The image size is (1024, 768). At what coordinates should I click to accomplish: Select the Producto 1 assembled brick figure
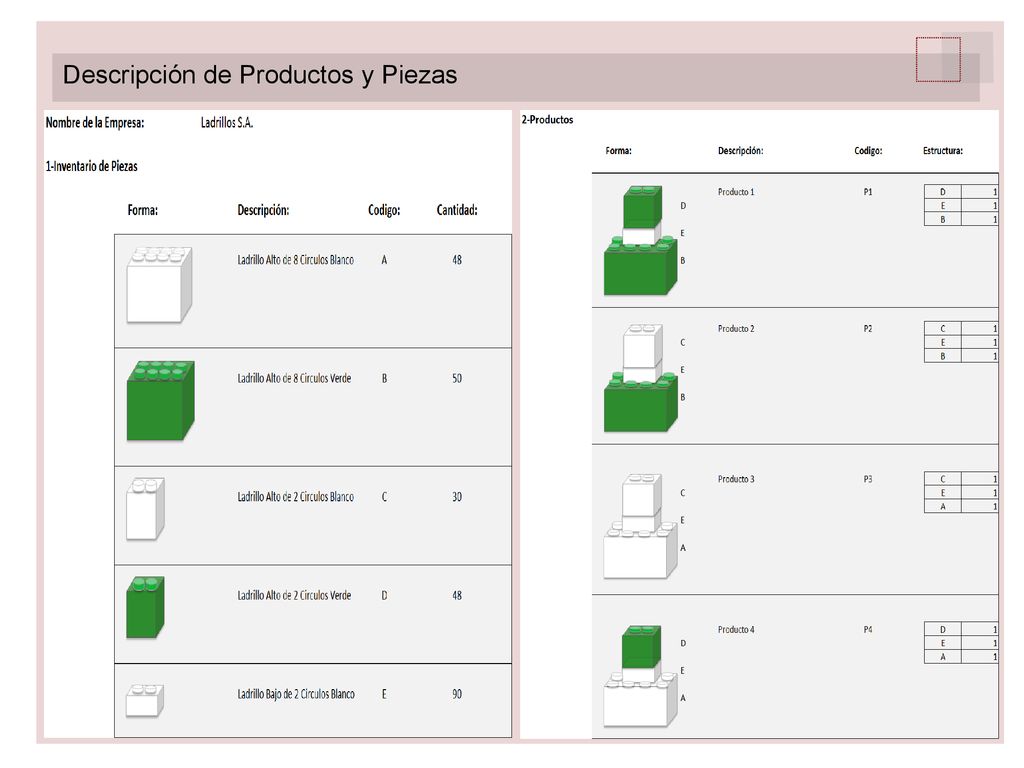tap(641, 240)
